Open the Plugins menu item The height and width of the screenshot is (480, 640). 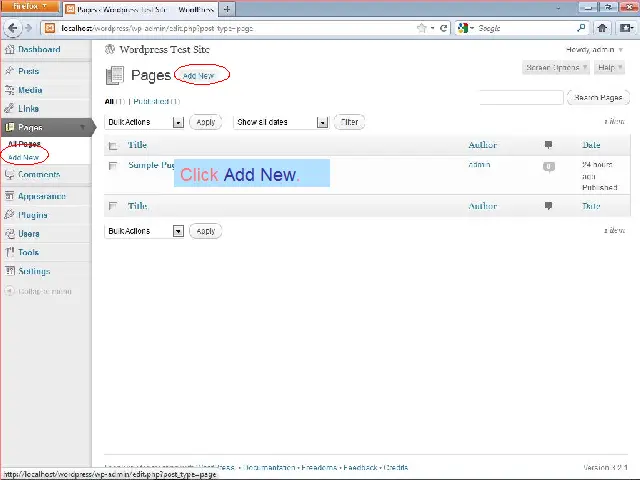tap(33, 215)
